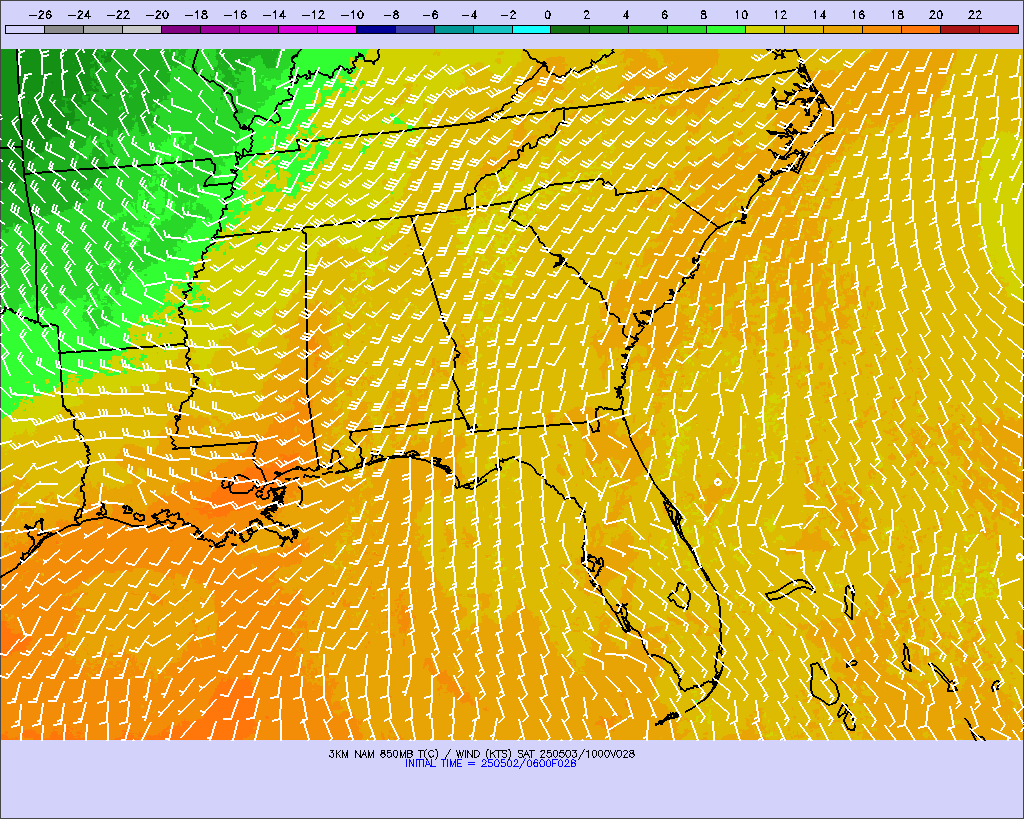
Task: Click the -2 legend label
Action: coord(508,15)
